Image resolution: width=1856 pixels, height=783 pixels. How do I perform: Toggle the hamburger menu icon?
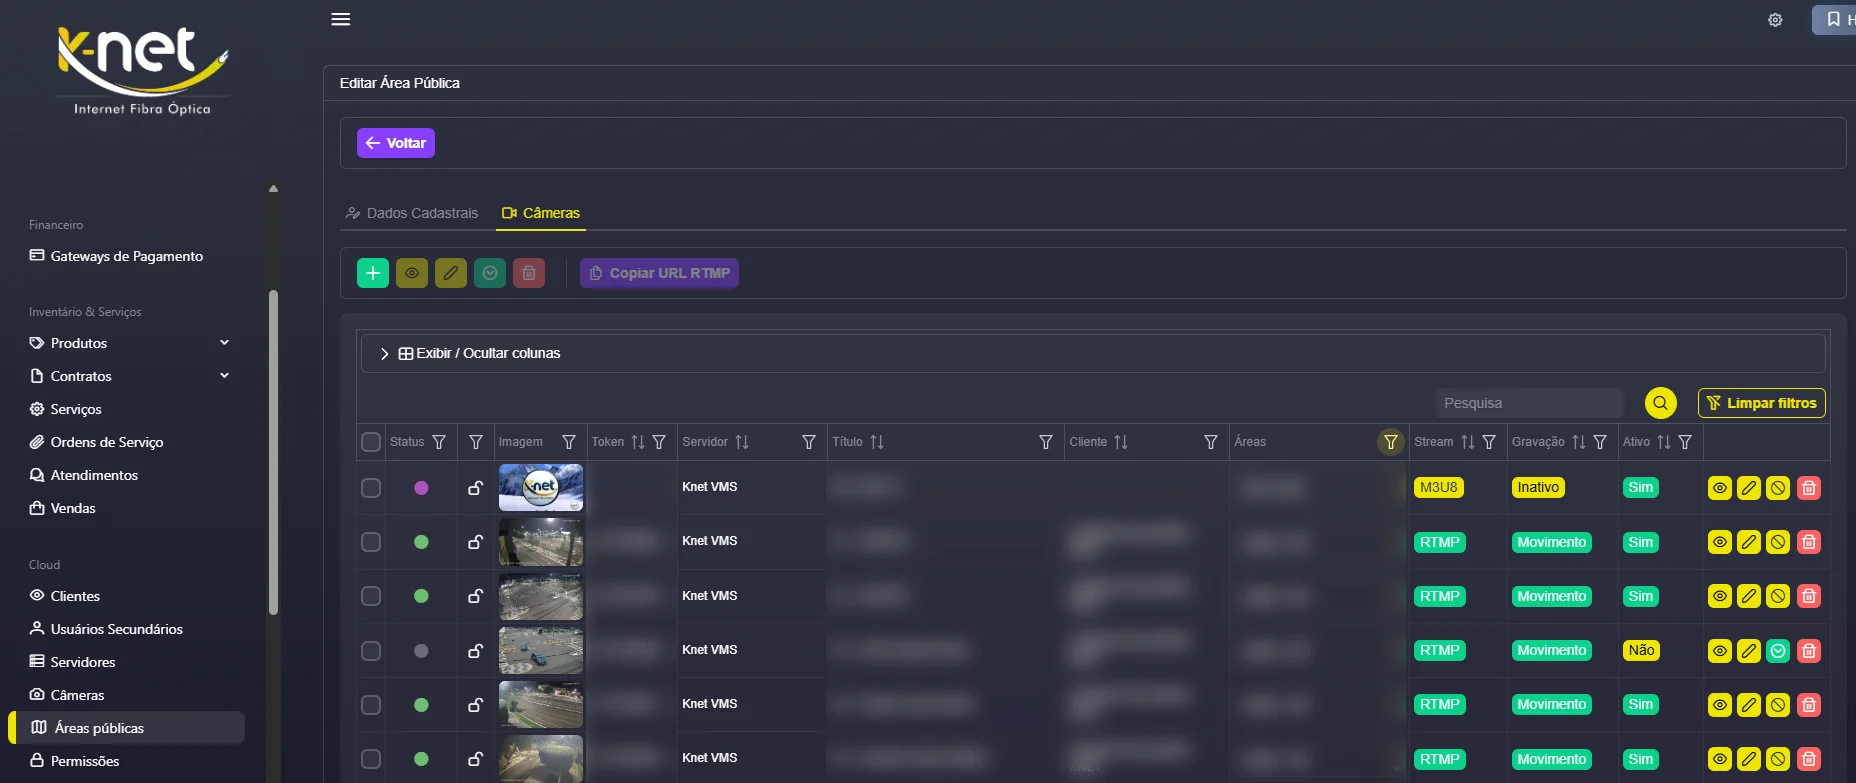tap(341, 19)
